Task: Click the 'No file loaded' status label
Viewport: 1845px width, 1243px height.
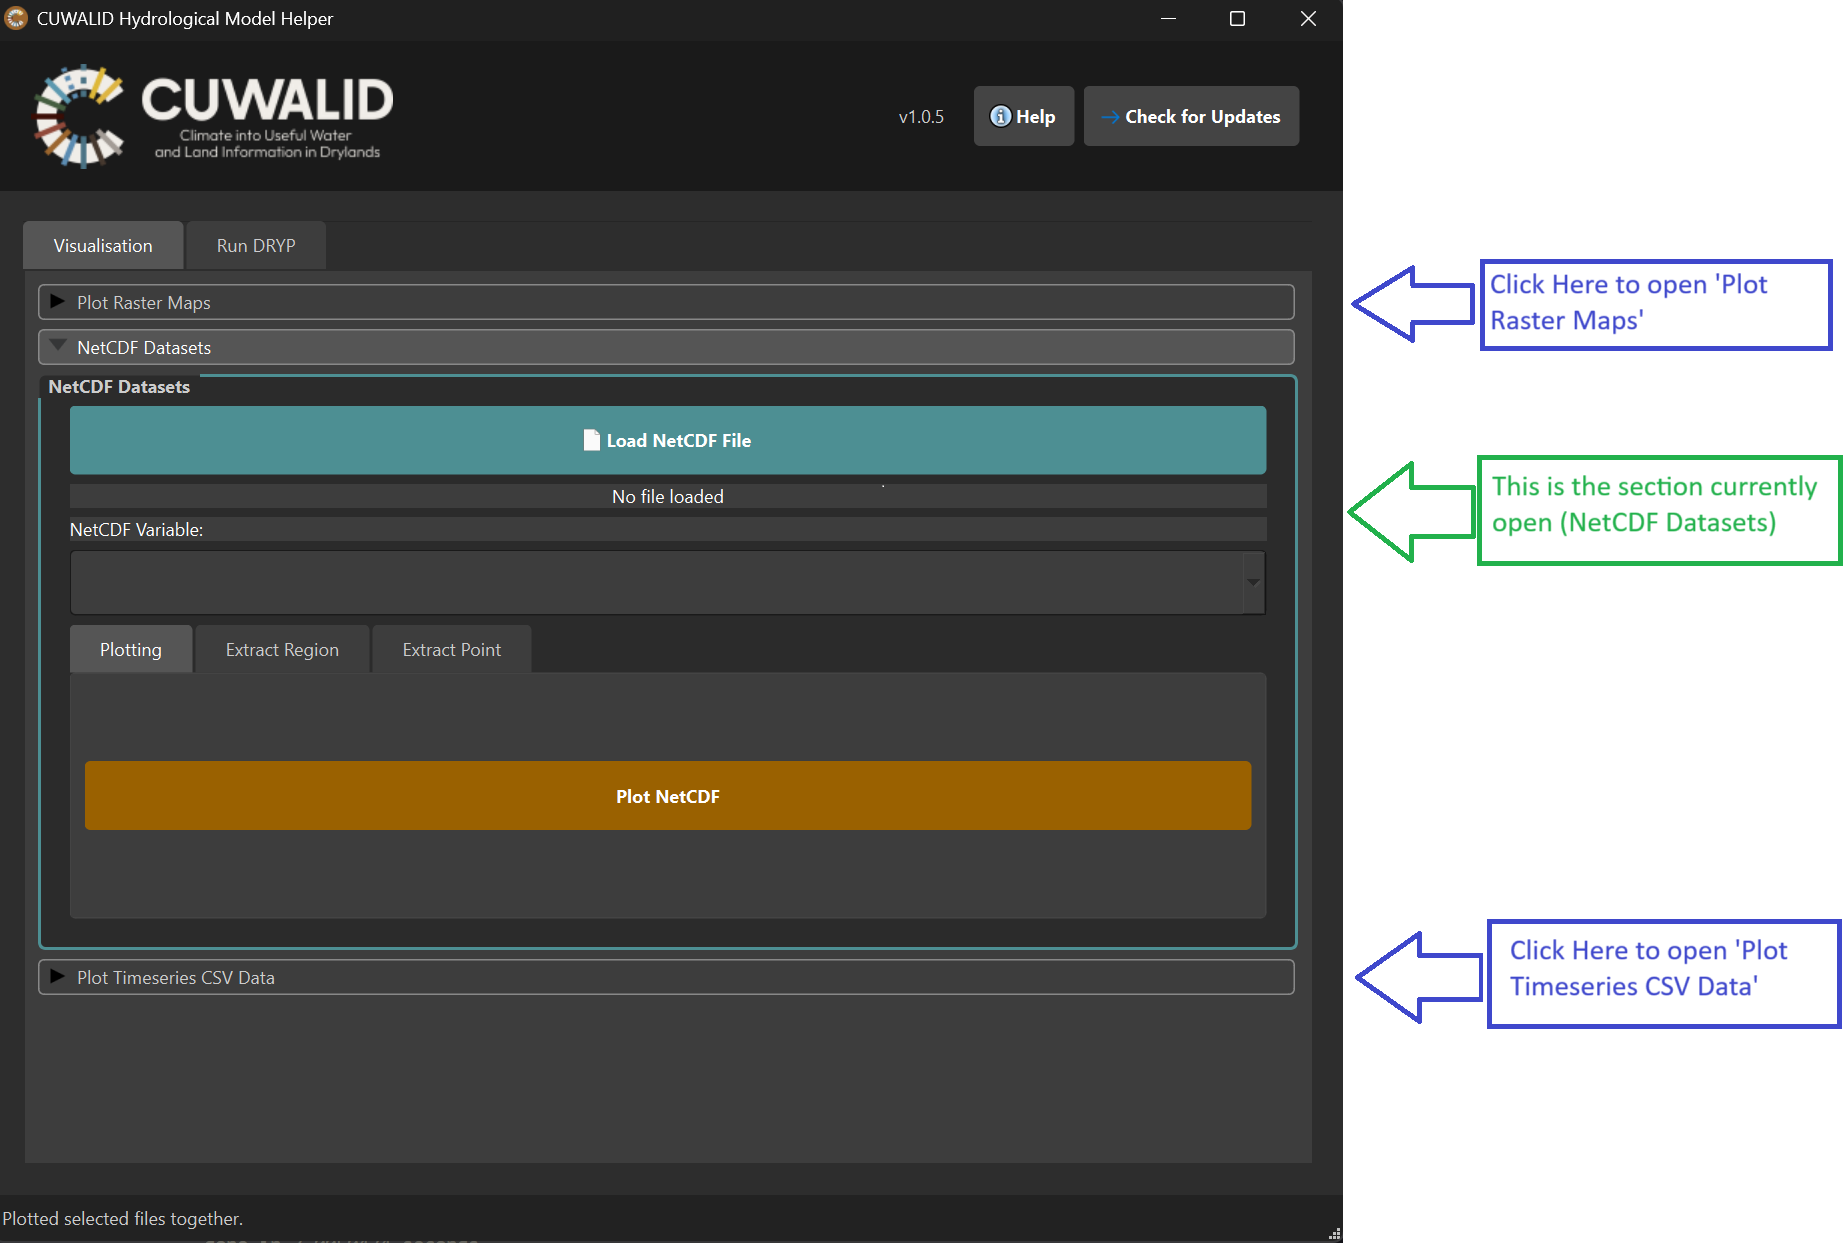Action: pyautogui.click(x=668, y=496)
